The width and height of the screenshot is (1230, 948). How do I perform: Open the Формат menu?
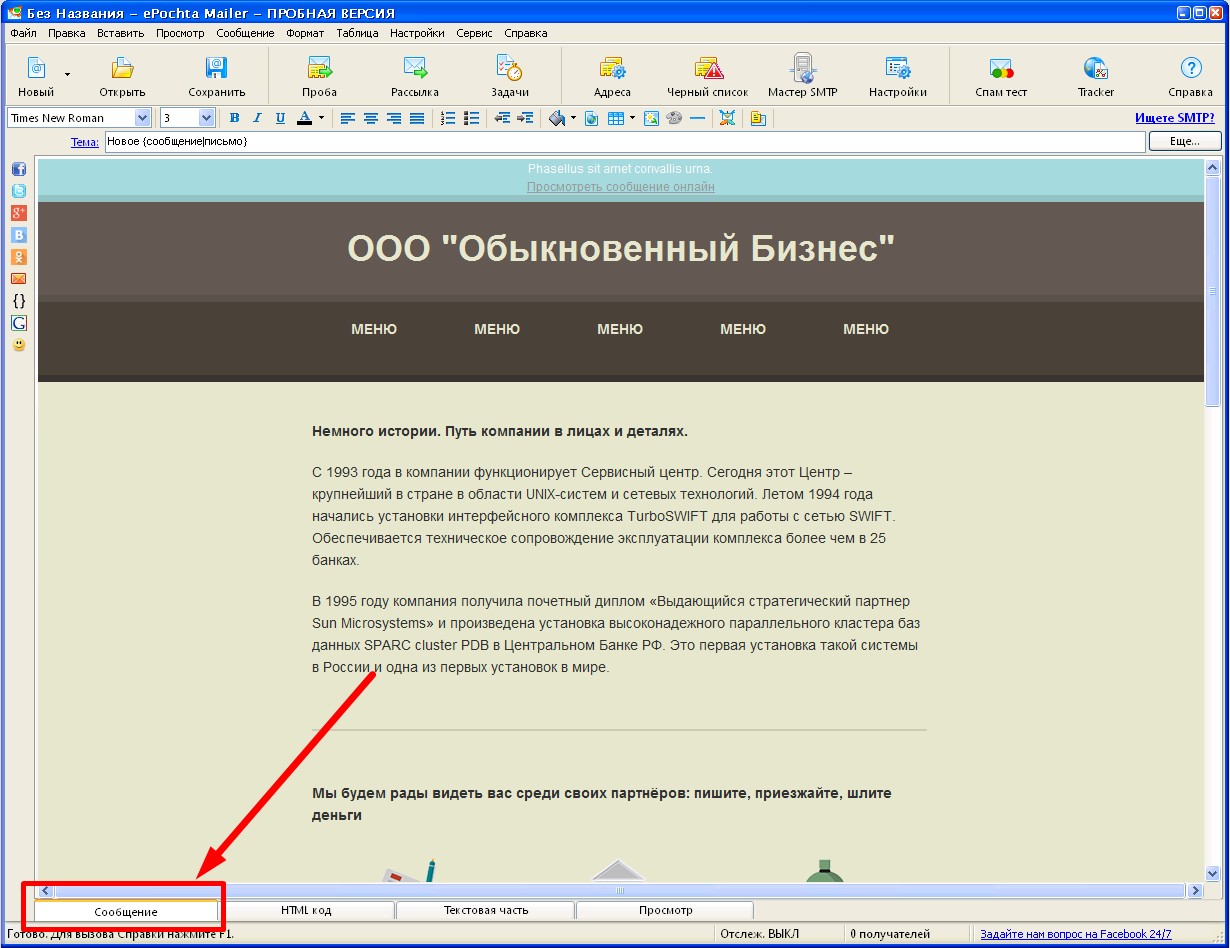305,33
